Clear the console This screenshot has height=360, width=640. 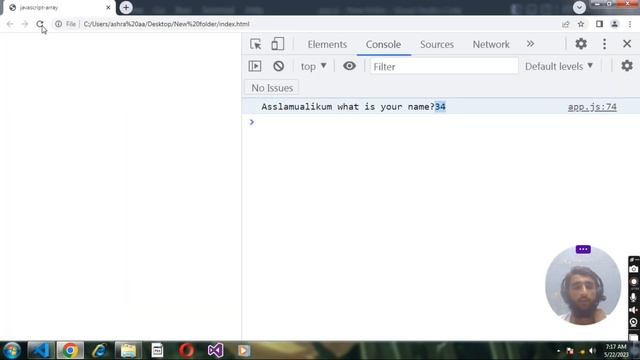(x=278, y=66)
